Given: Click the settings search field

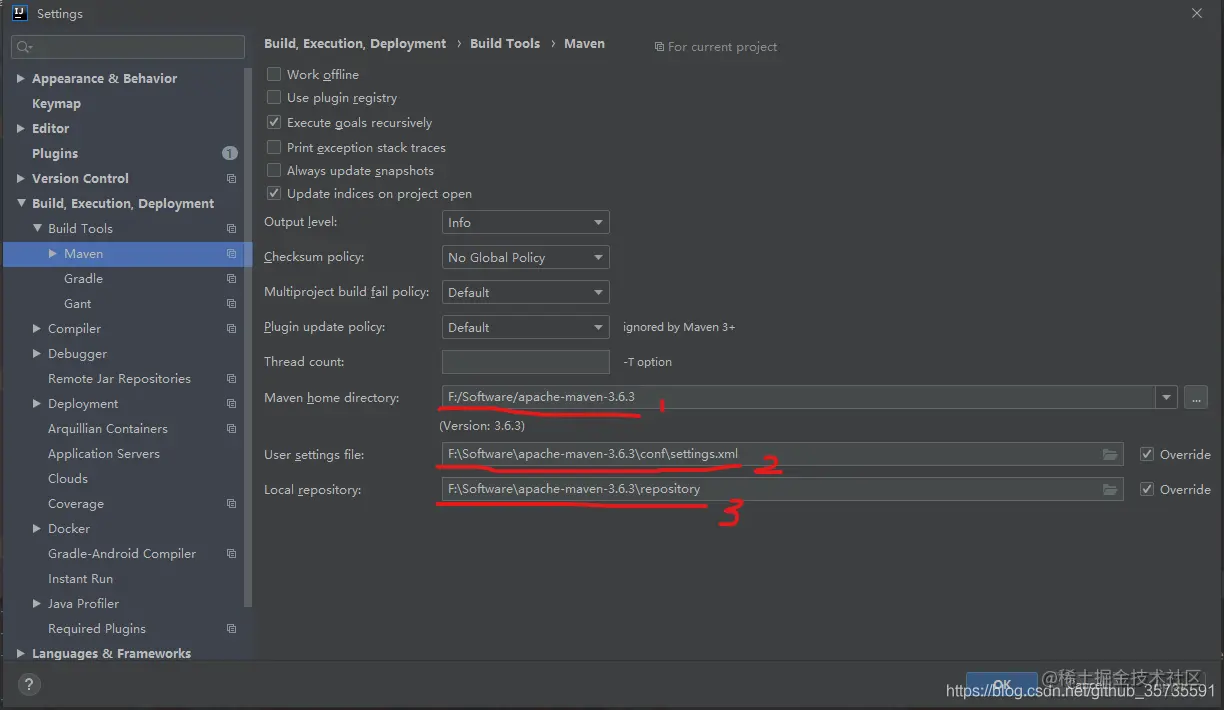Looking at the screenshot, I should pos(128,47).
